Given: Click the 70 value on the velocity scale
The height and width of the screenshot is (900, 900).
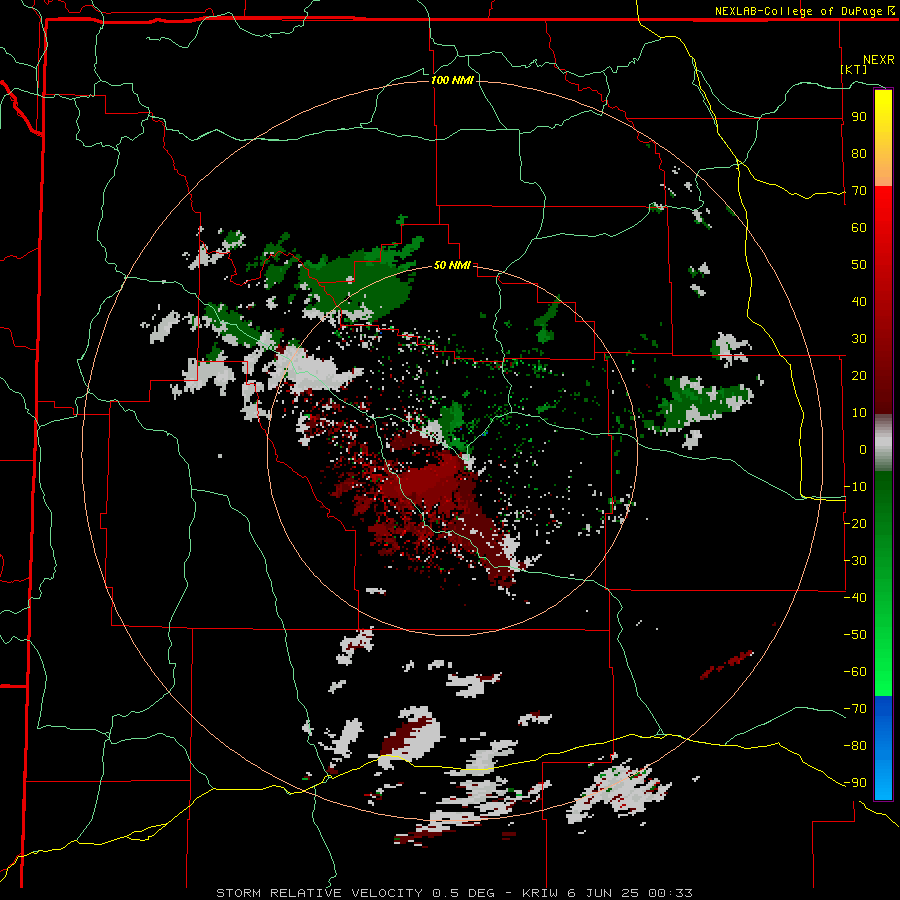Looking at the screenshot, I should pyautogui.click(x=859, y=191).
